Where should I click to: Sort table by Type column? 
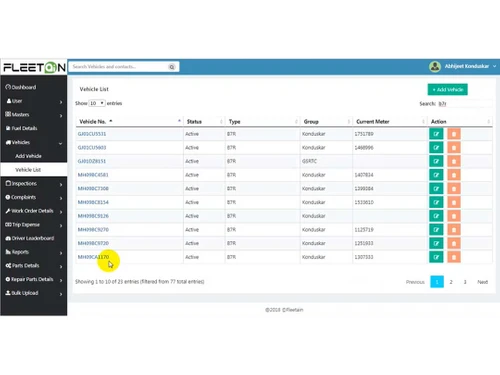pyautogui.click(x=263, y=122)
